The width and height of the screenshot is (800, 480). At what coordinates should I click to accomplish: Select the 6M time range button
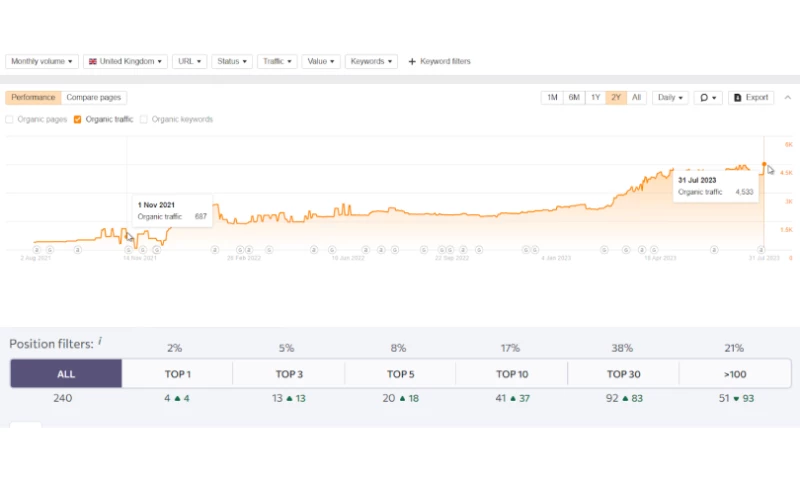pos(574,98)
